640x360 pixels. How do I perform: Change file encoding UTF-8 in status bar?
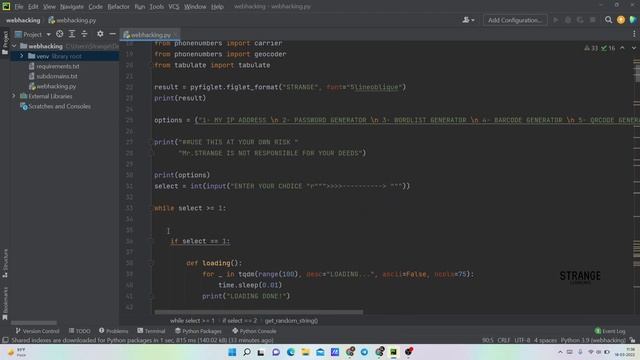pos(522,340)
